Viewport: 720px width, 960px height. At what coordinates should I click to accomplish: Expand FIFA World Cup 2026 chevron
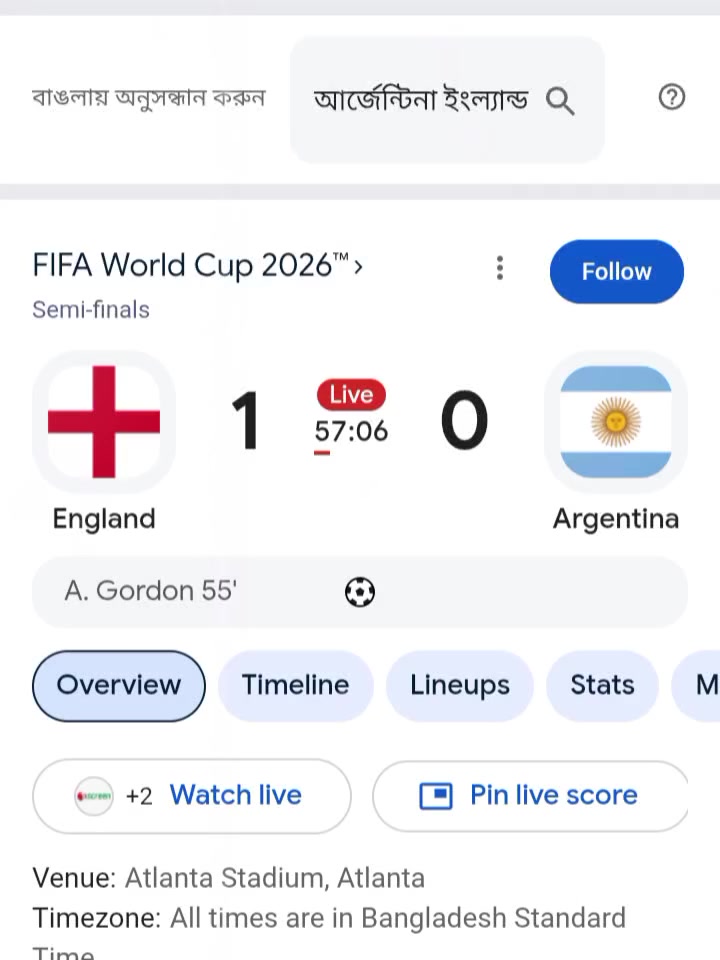point(358,267)
